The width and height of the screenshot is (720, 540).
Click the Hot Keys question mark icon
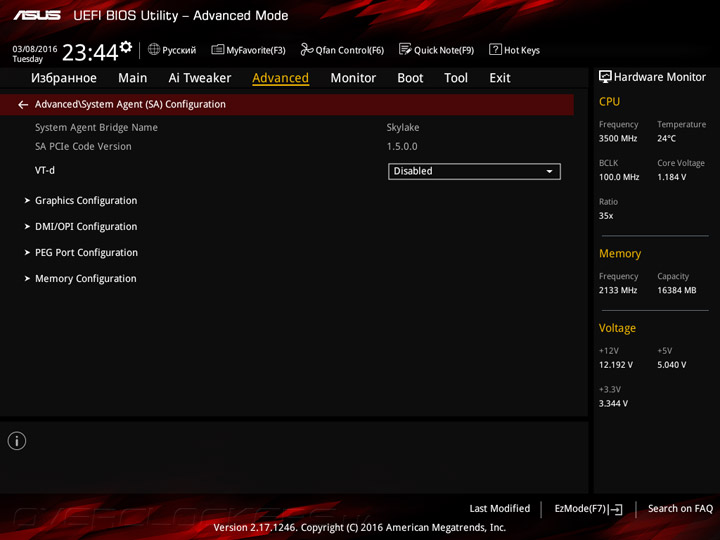(x=495, y=49)
